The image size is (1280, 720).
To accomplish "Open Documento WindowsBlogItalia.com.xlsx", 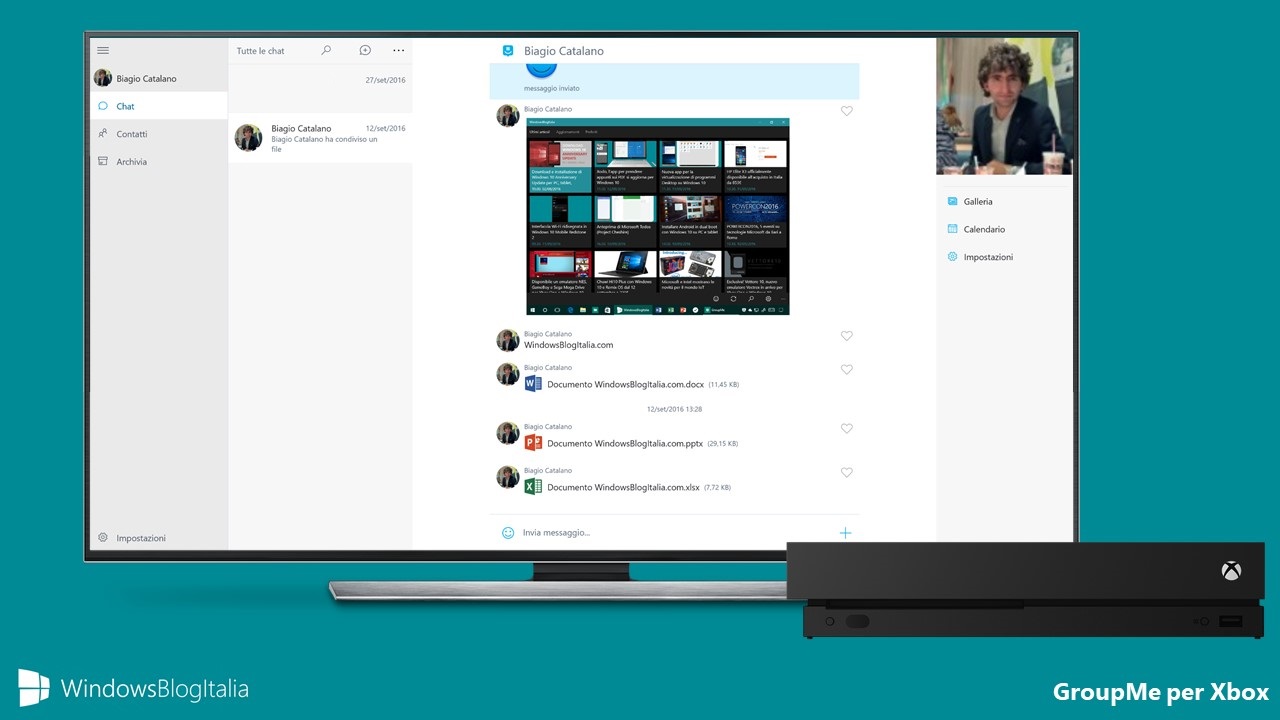I will 623,487.
